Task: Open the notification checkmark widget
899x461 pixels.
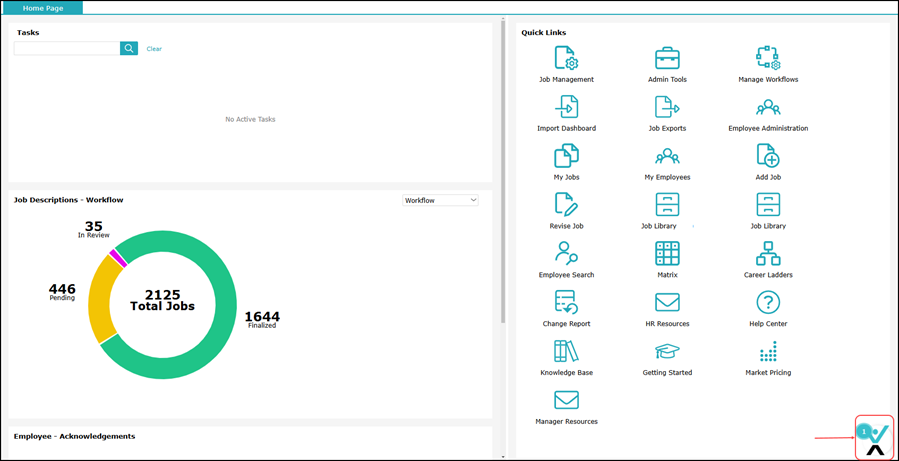Action: click(873, 437)
